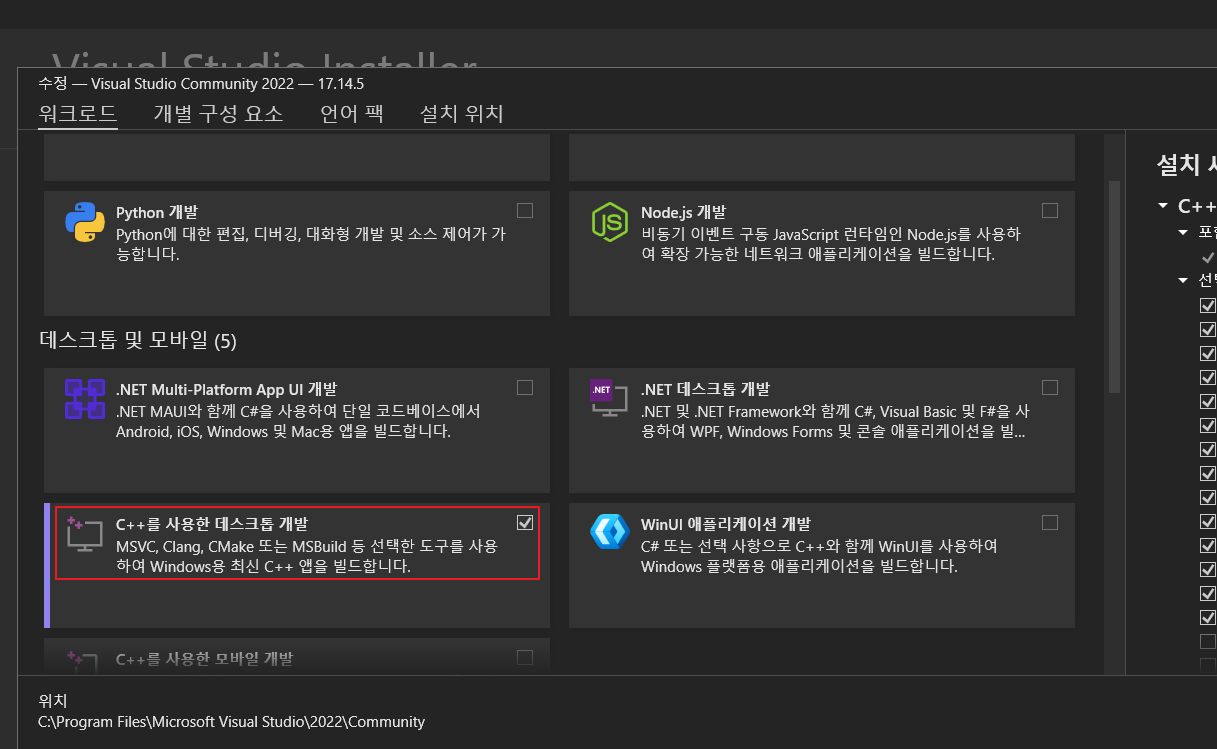Screen dimensions: 1217x749
Task: Check the .NET 데스크톱 개발 checkbox
Action: [1049, 387]
